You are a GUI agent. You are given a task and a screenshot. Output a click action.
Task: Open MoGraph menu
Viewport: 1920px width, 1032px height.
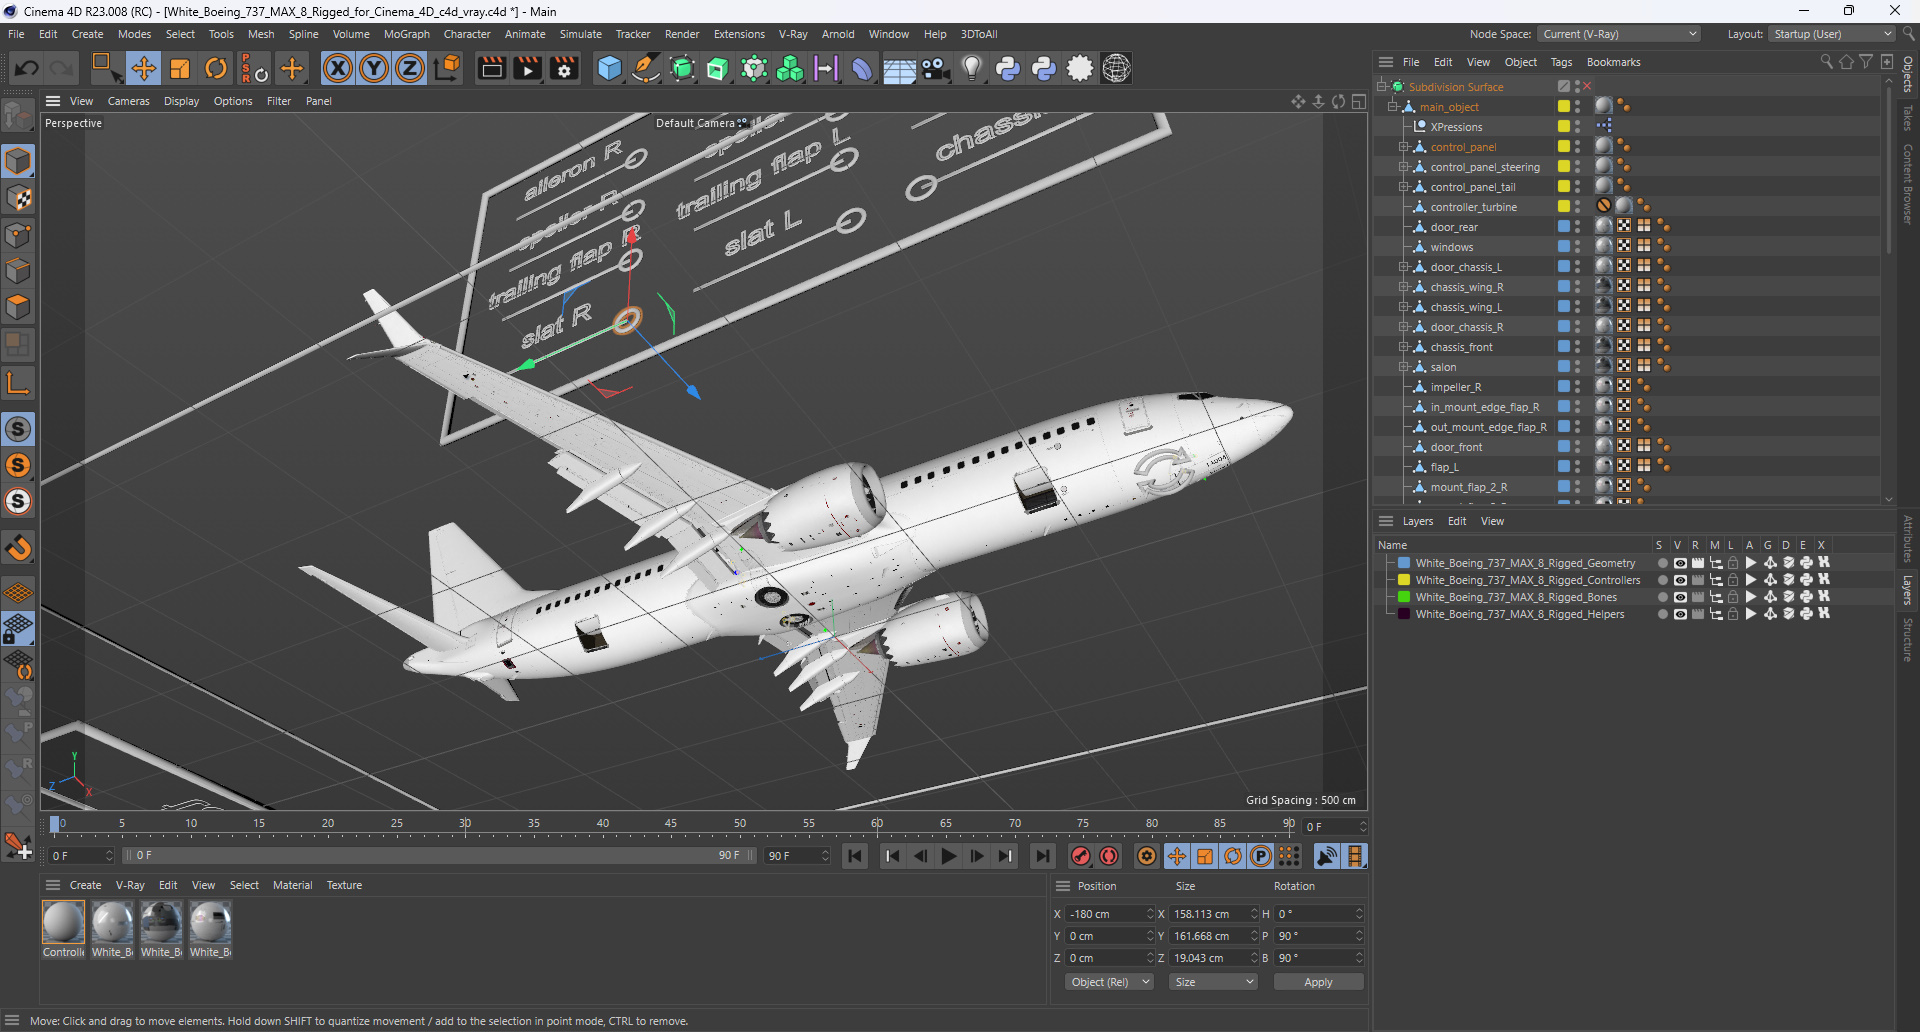click(x=406, y=34)
